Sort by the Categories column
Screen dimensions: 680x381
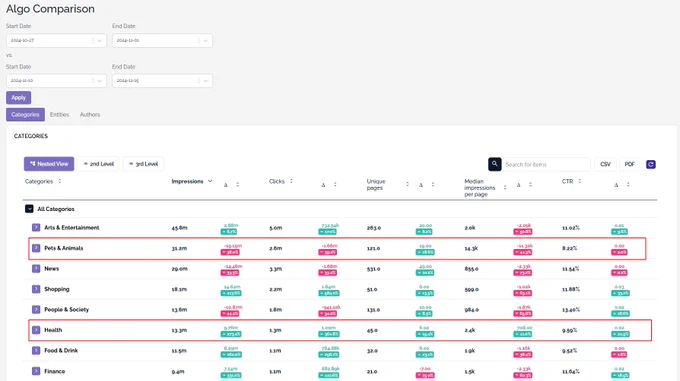(59, 181)
